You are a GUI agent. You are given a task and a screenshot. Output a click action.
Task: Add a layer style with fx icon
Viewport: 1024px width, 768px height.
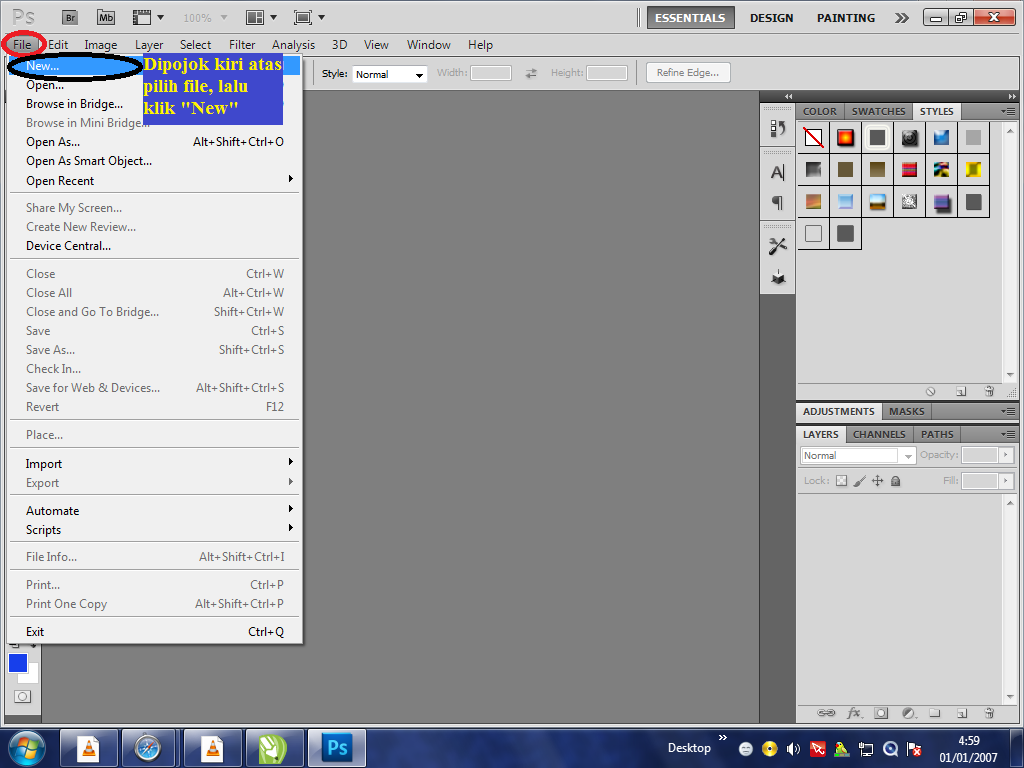(854, 712)
